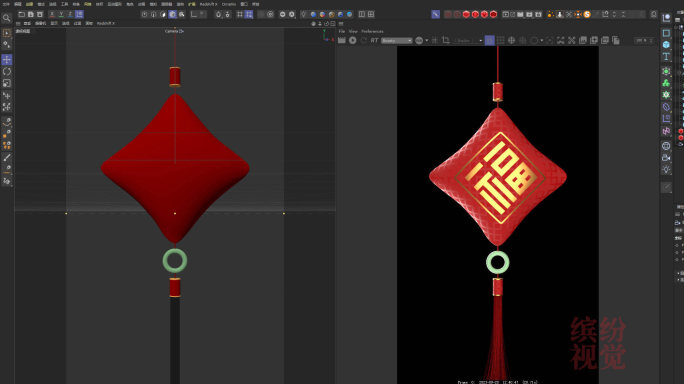Click the four-view layout icon
684x384 pixels.
pyautogui.click(x=371, y=14)
